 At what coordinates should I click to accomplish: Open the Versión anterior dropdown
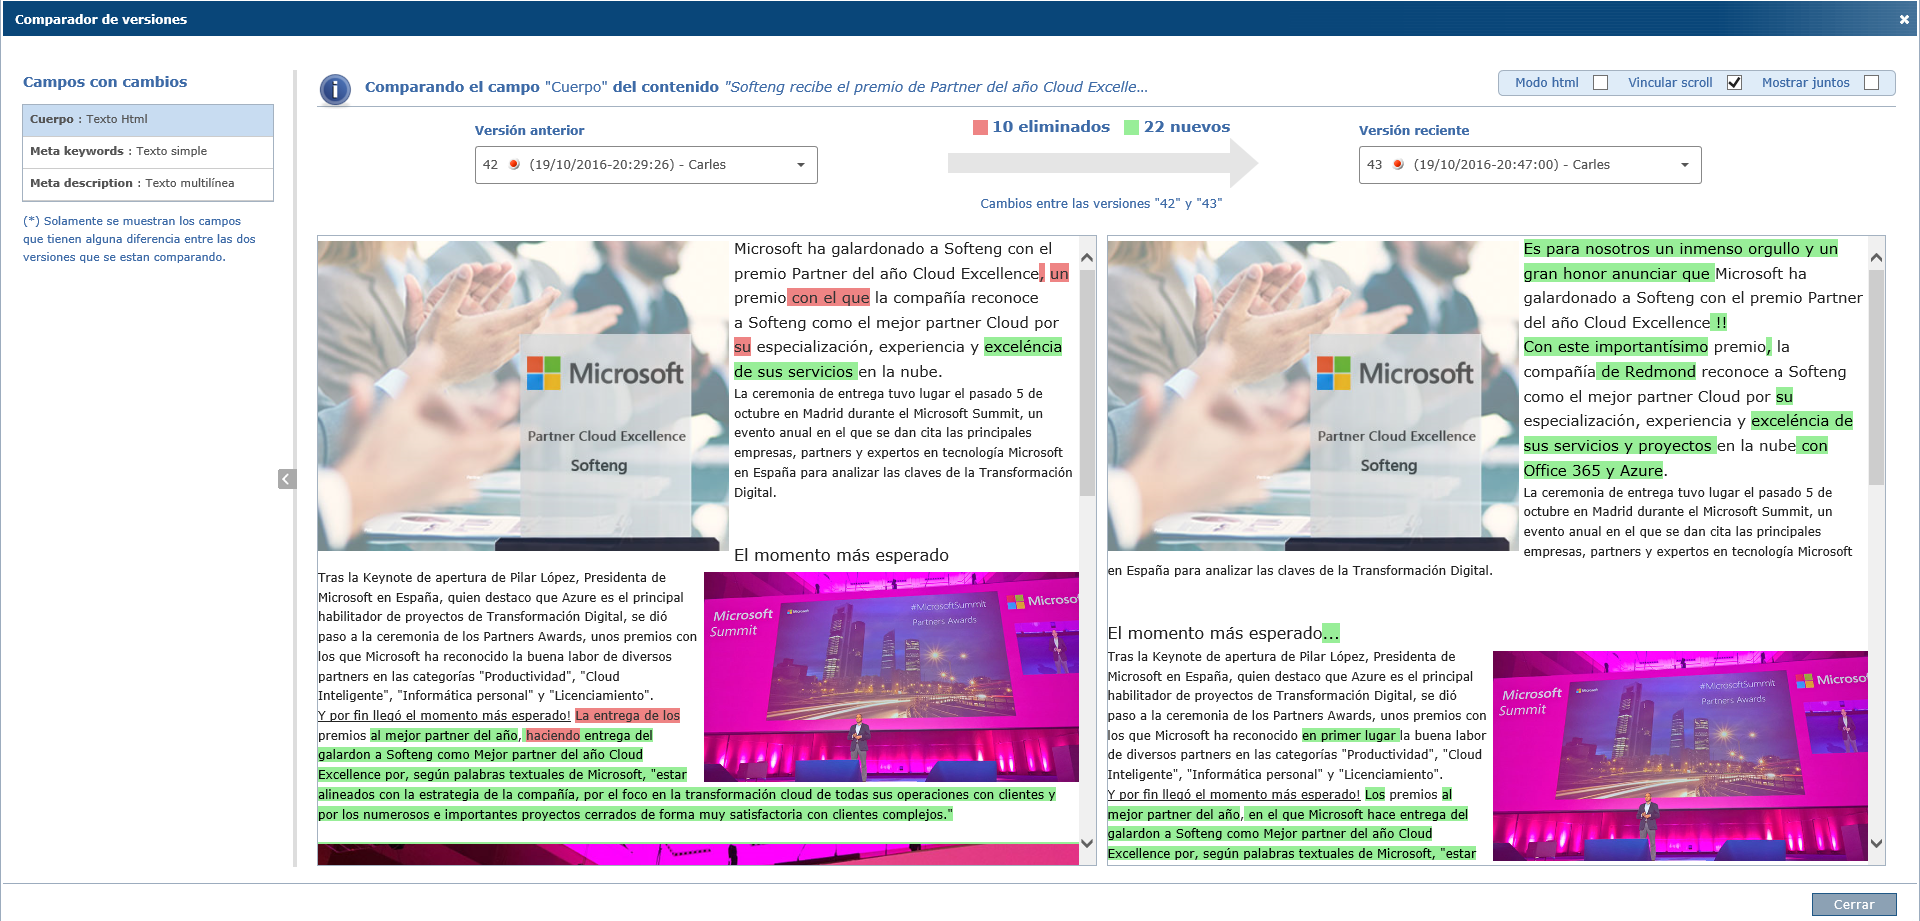click(x=646, y=165)
